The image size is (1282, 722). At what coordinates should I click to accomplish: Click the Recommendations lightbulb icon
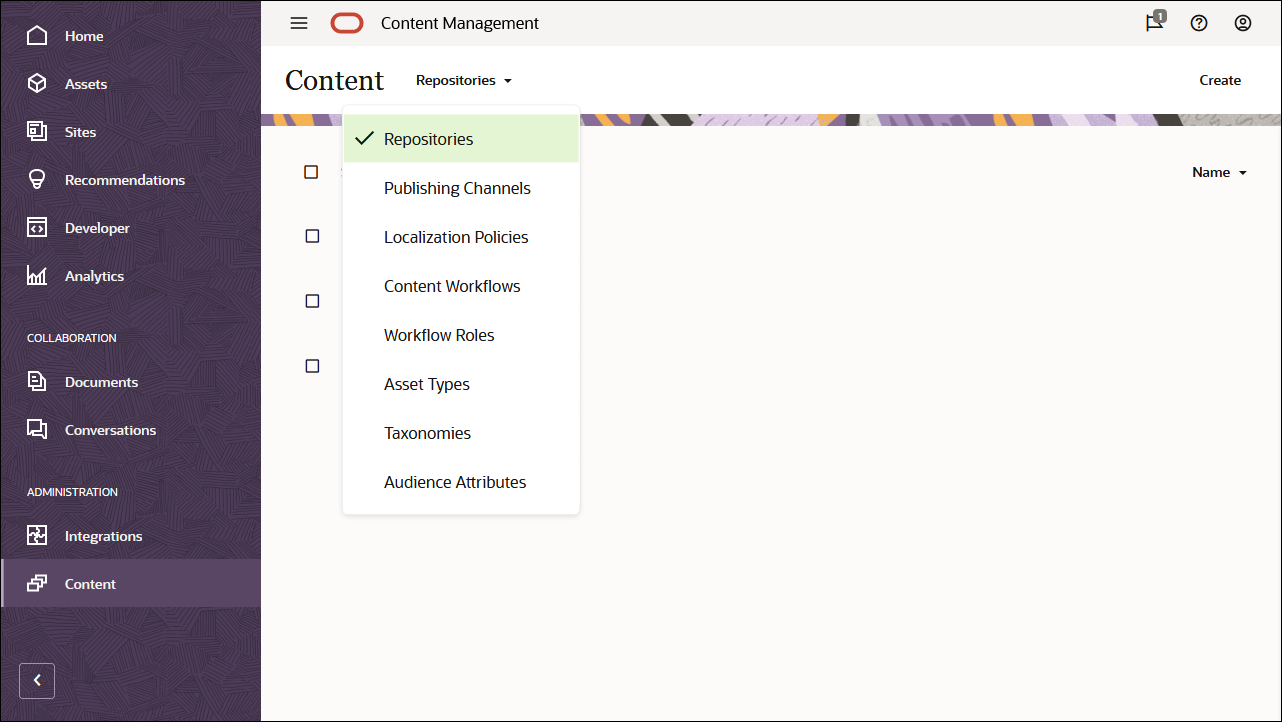(x=36, y=179)
